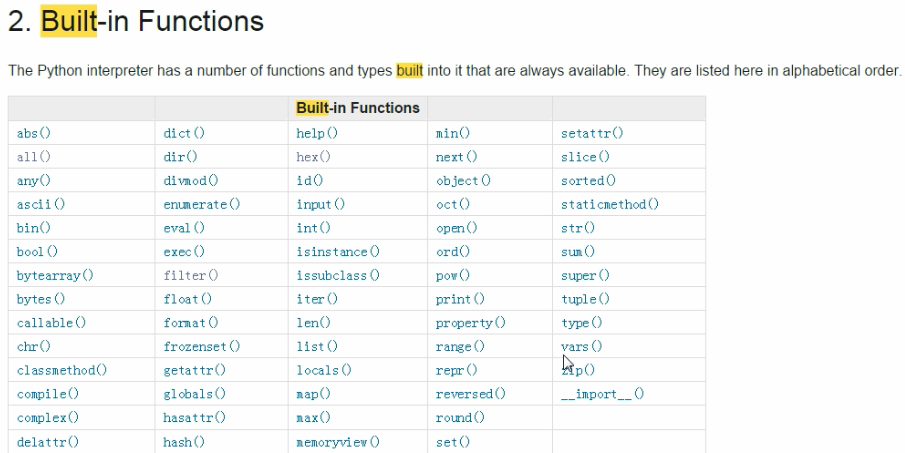Click the locals() link
The height and width of the screenshot is (453, 905).
[324, 370]
